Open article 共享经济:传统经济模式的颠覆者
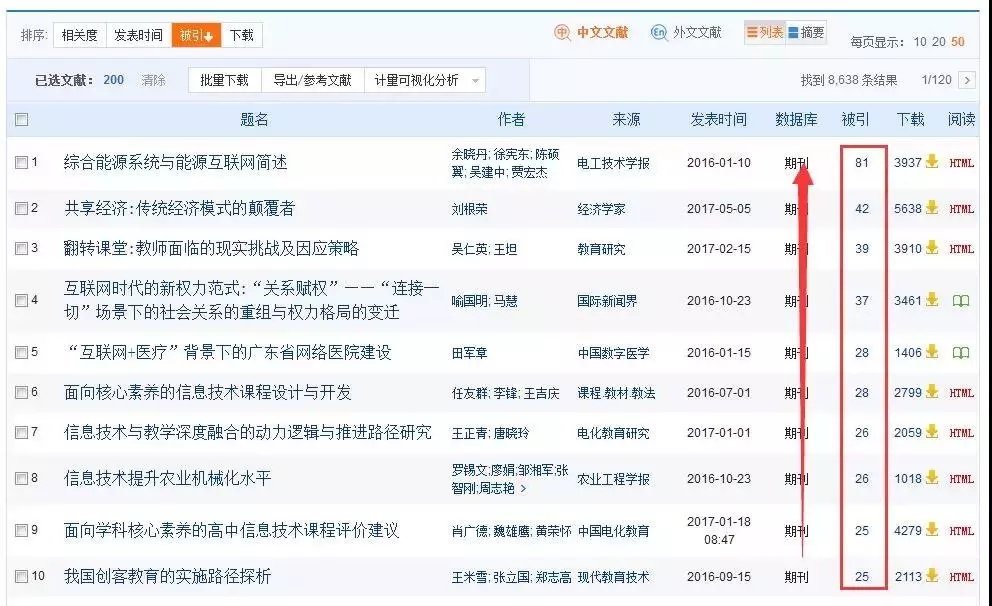This screenshot has height=606, width=992. (x=180, y=208)
